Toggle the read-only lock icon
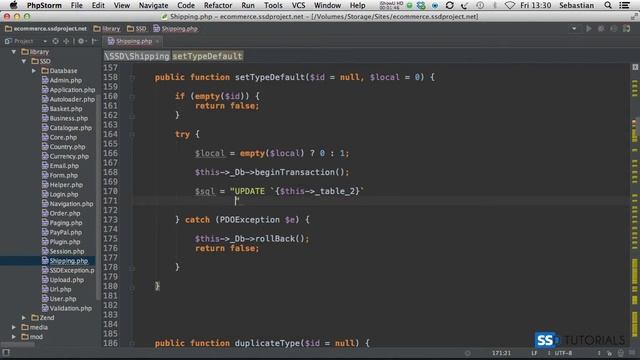This screenshot has width=640, height=360. click(x=609, y=353)
